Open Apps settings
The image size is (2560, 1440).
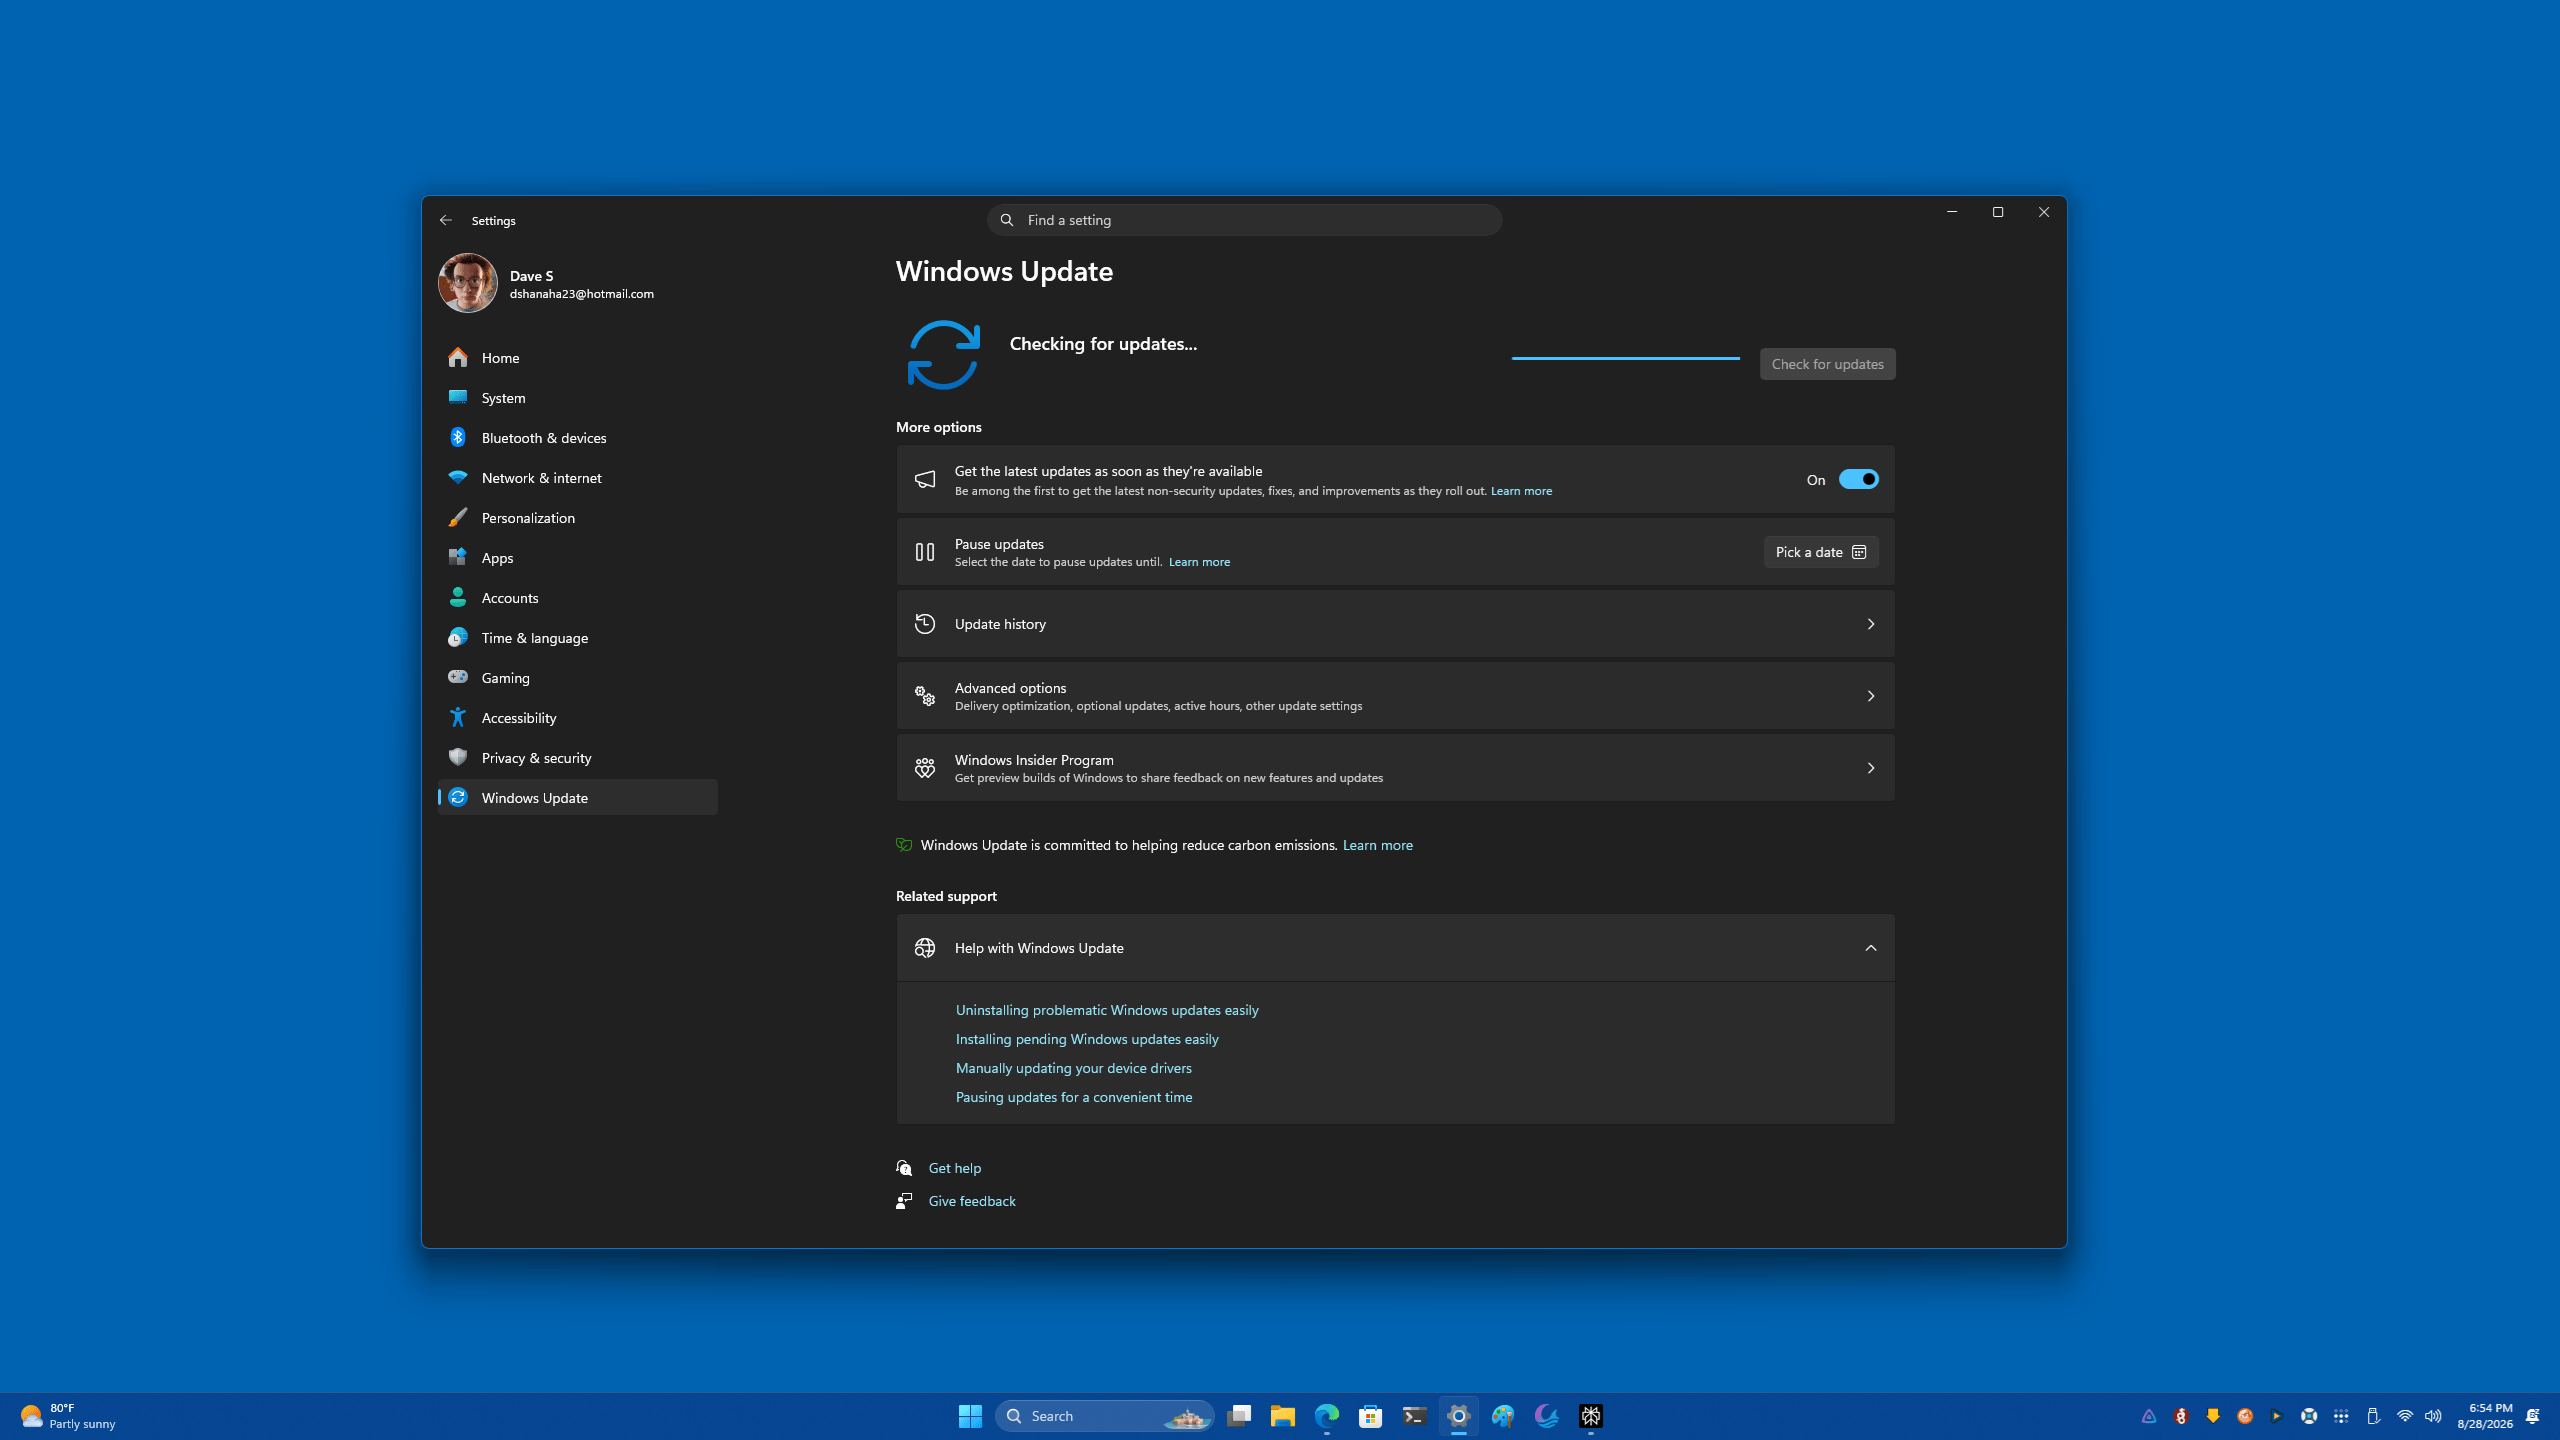(x=578, y=557)
